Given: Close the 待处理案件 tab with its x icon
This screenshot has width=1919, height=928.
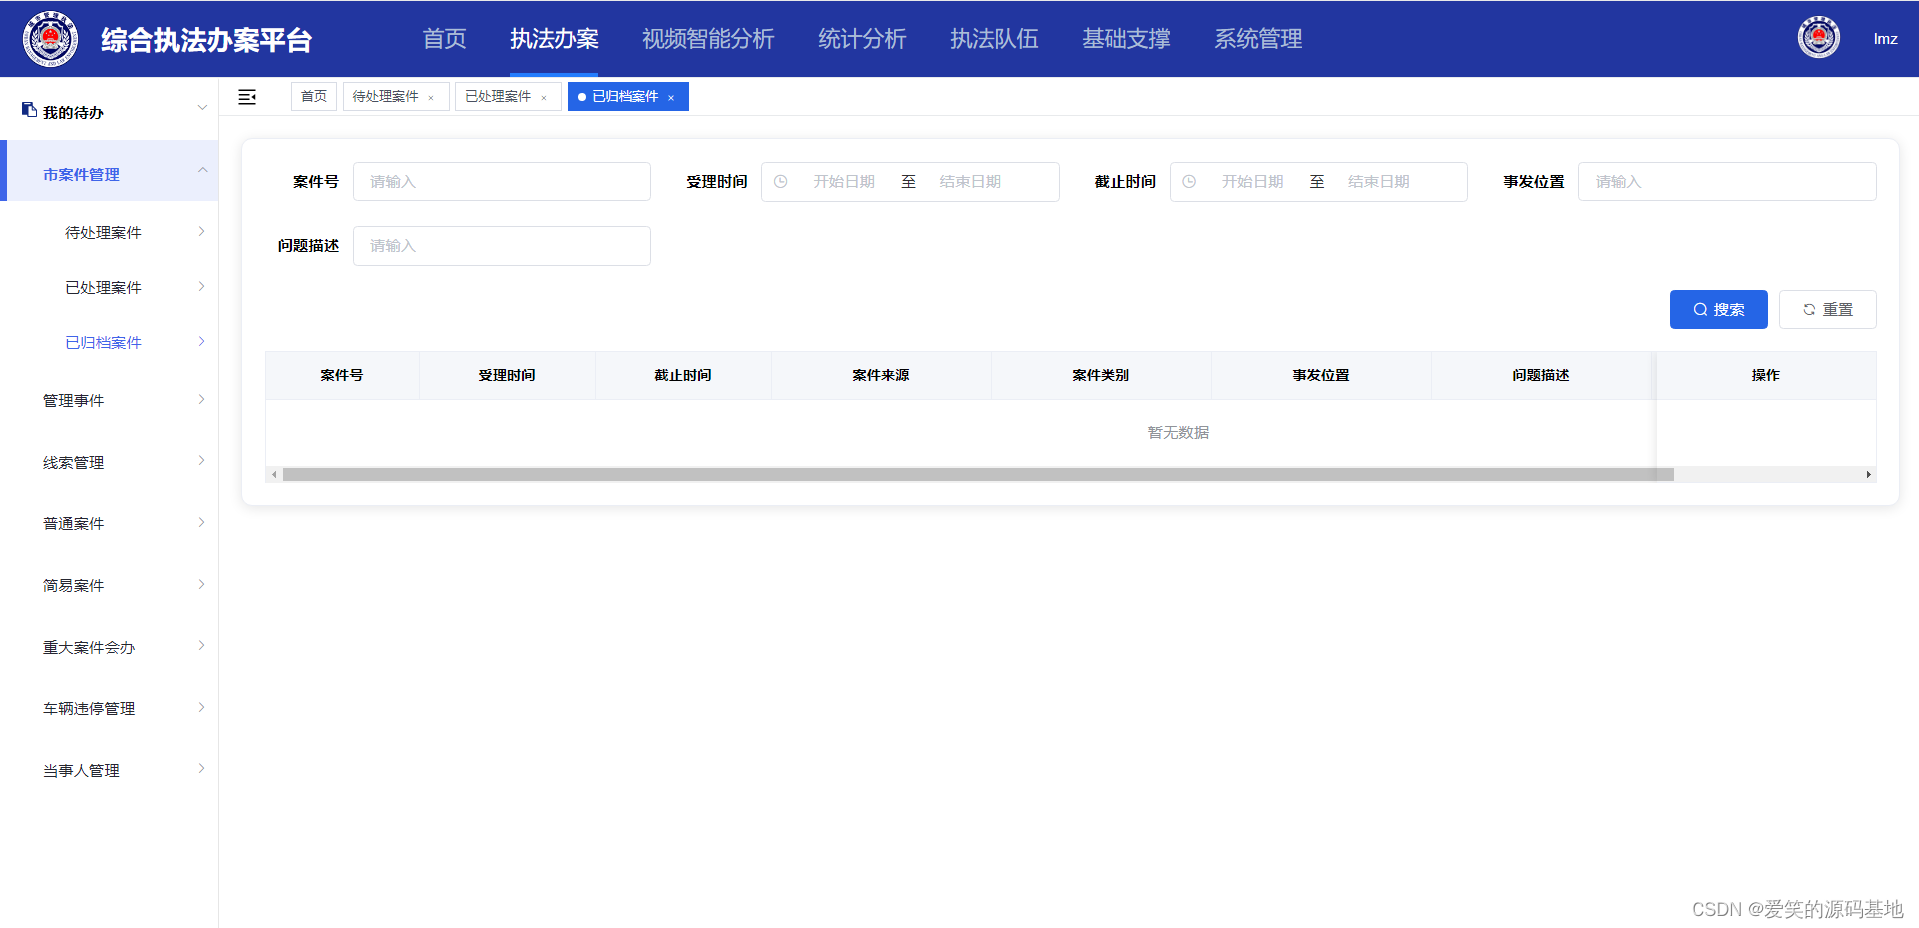Looking at the screenshot, I should pos(431,98).
